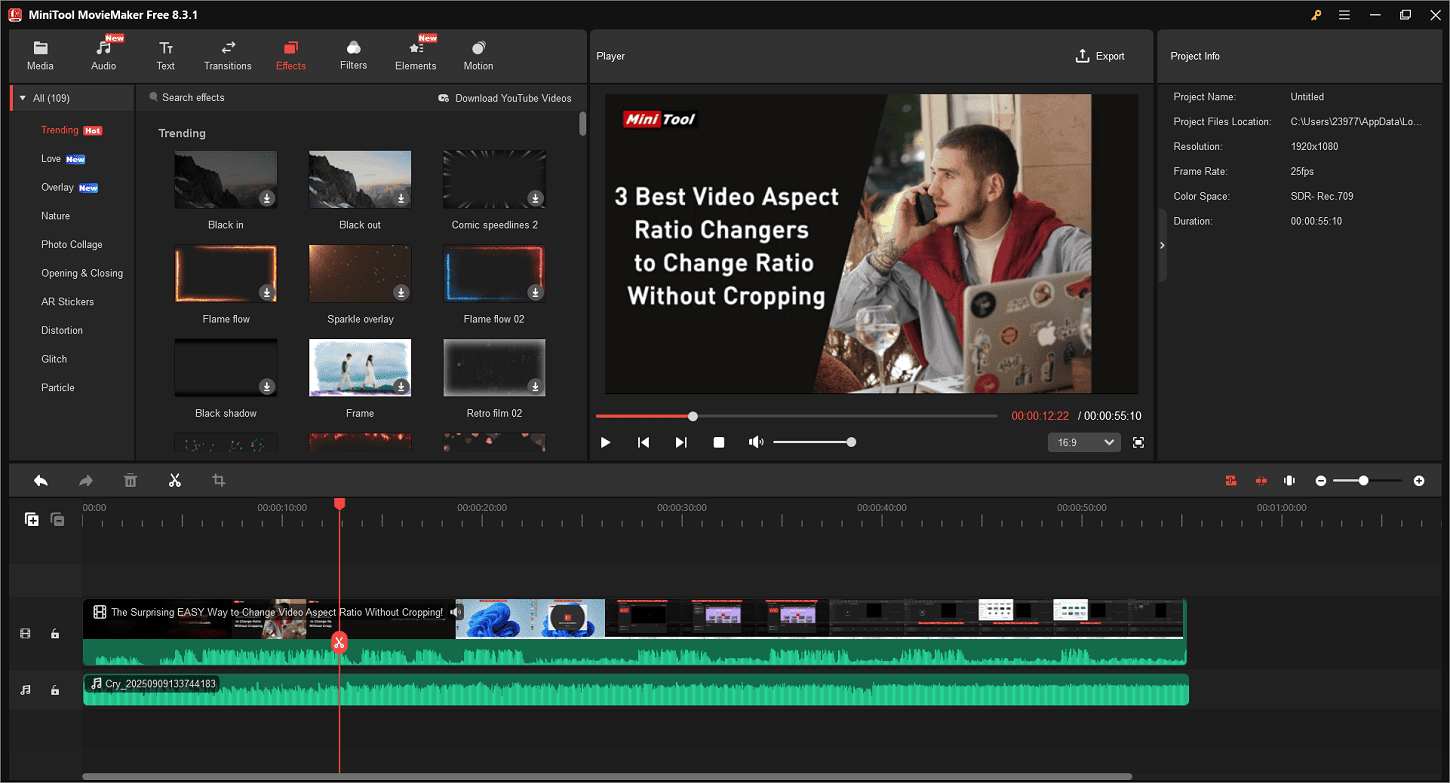The height and width of the screenshot is (783, 1450).
Task: Mute the player volume speaker icon
Action: coord(756,442)
